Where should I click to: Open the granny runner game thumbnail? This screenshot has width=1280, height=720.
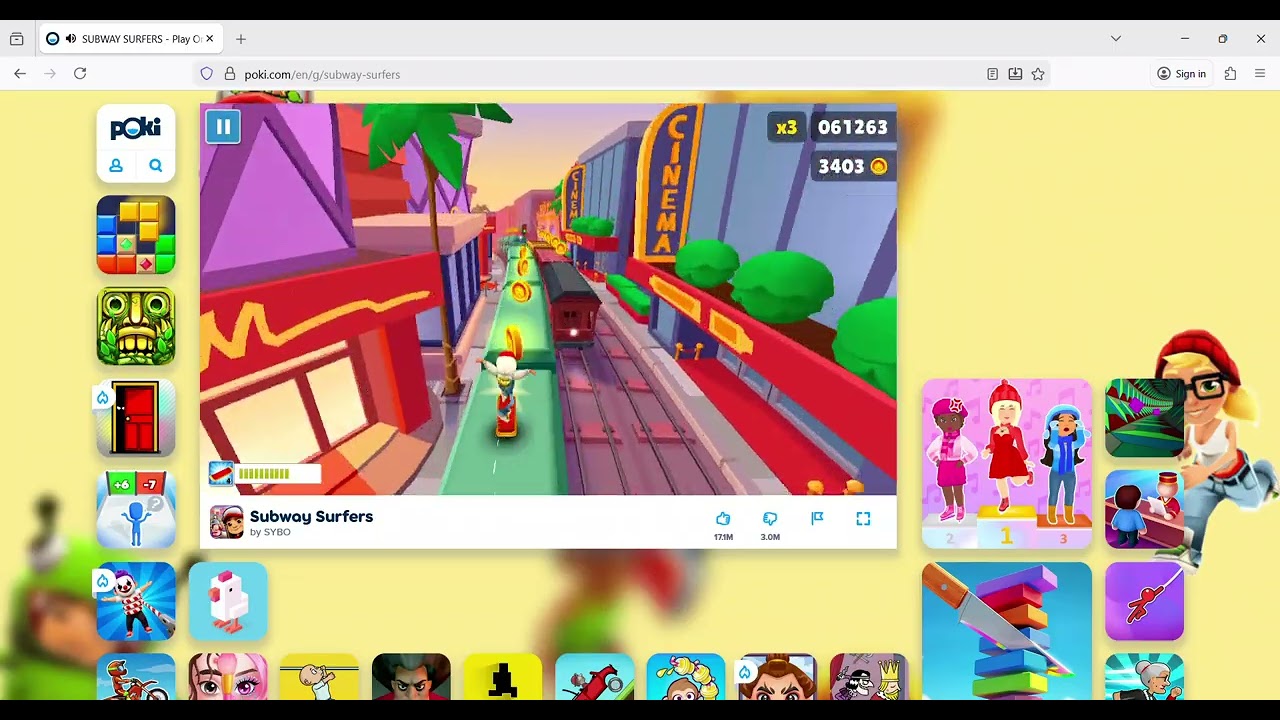tap(1144, 677)
